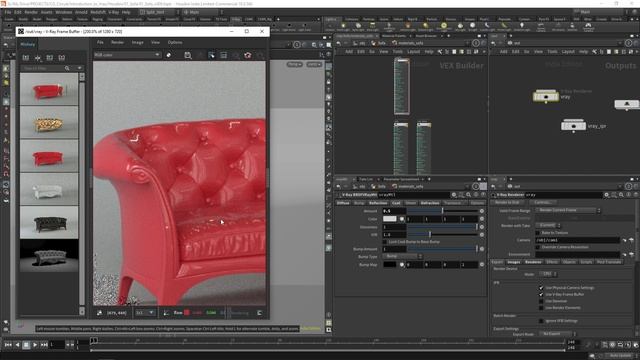Click the Bump Map black color swatch
The image size is (640, 360).
point(389,264)
